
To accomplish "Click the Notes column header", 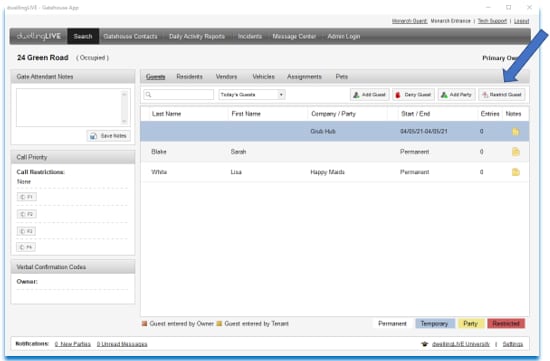I will pos(513,114).
